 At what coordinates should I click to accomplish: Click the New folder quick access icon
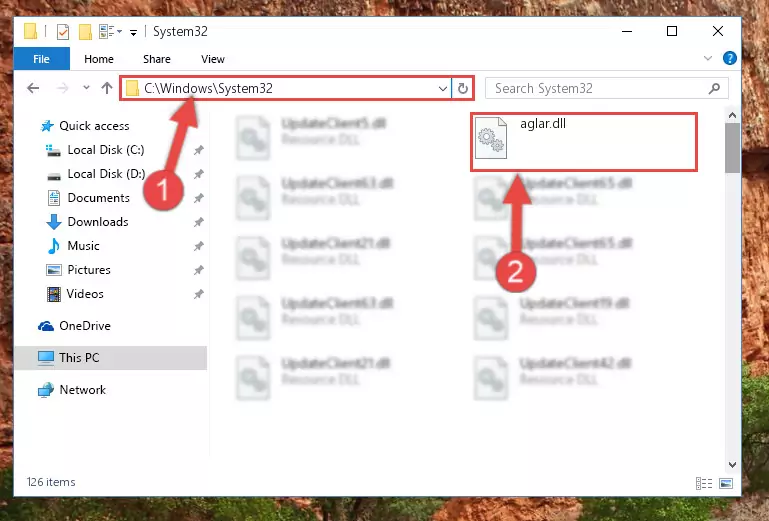tap(85, 32)
